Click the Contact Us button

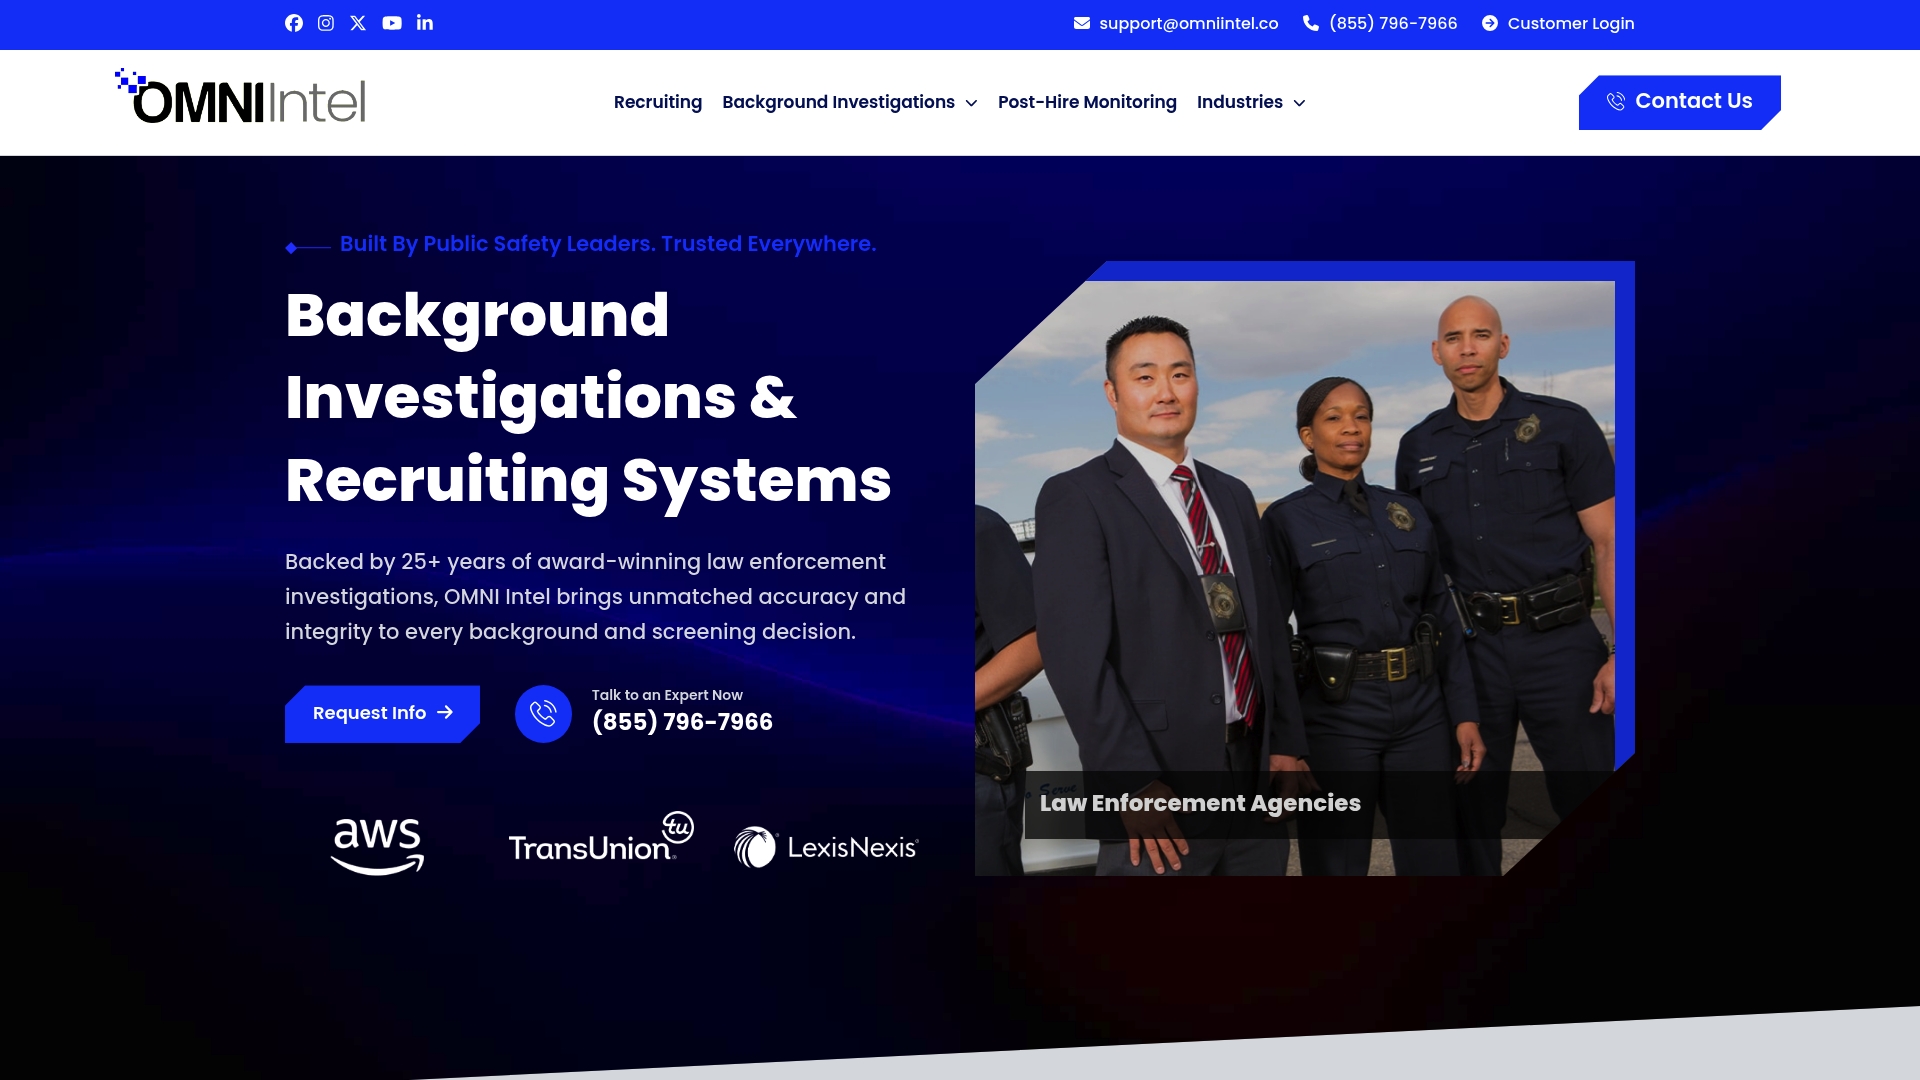click(1678, 100)
